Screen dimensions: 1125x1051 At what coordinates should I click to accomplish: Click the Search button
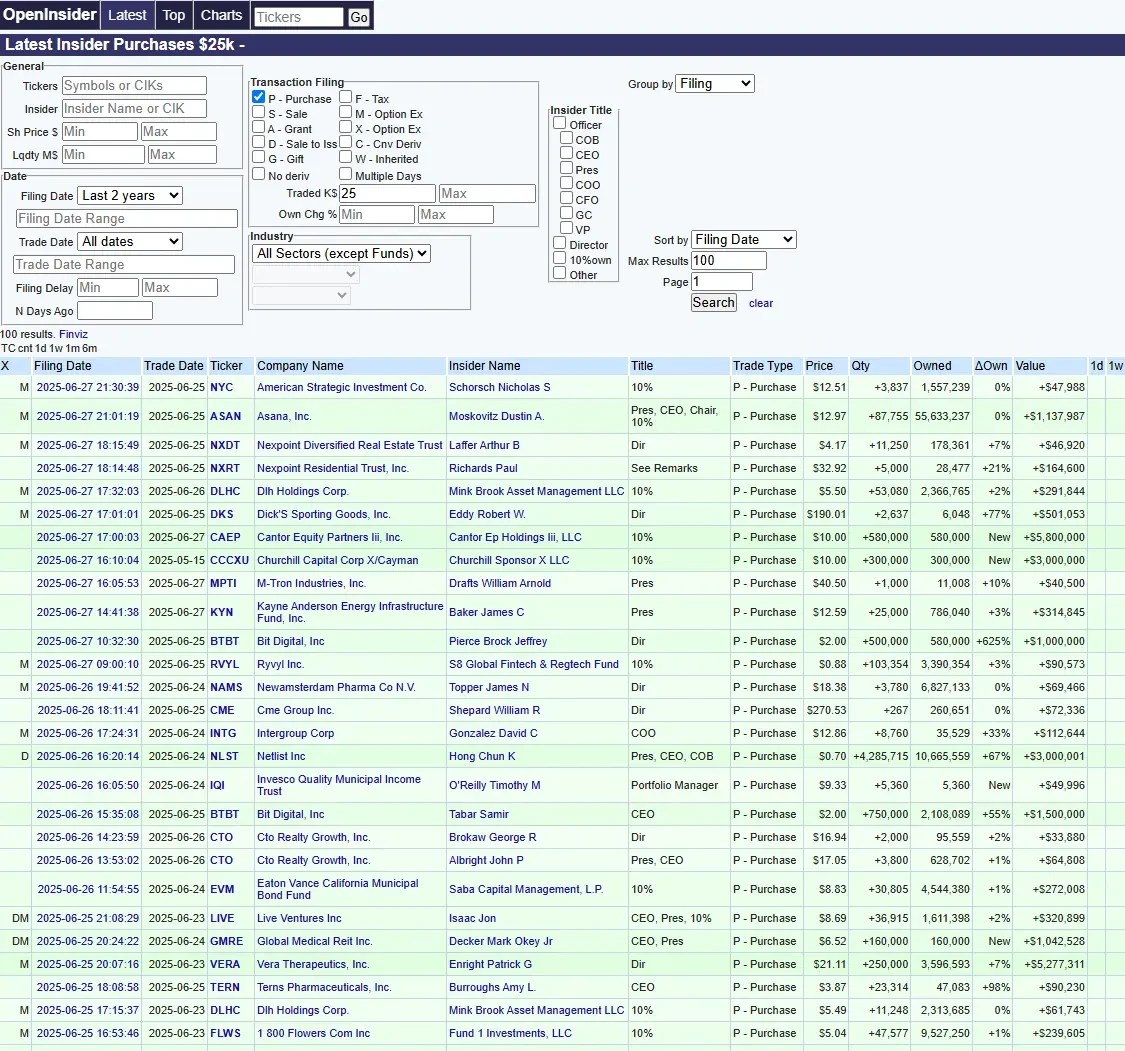pos(713,303)
